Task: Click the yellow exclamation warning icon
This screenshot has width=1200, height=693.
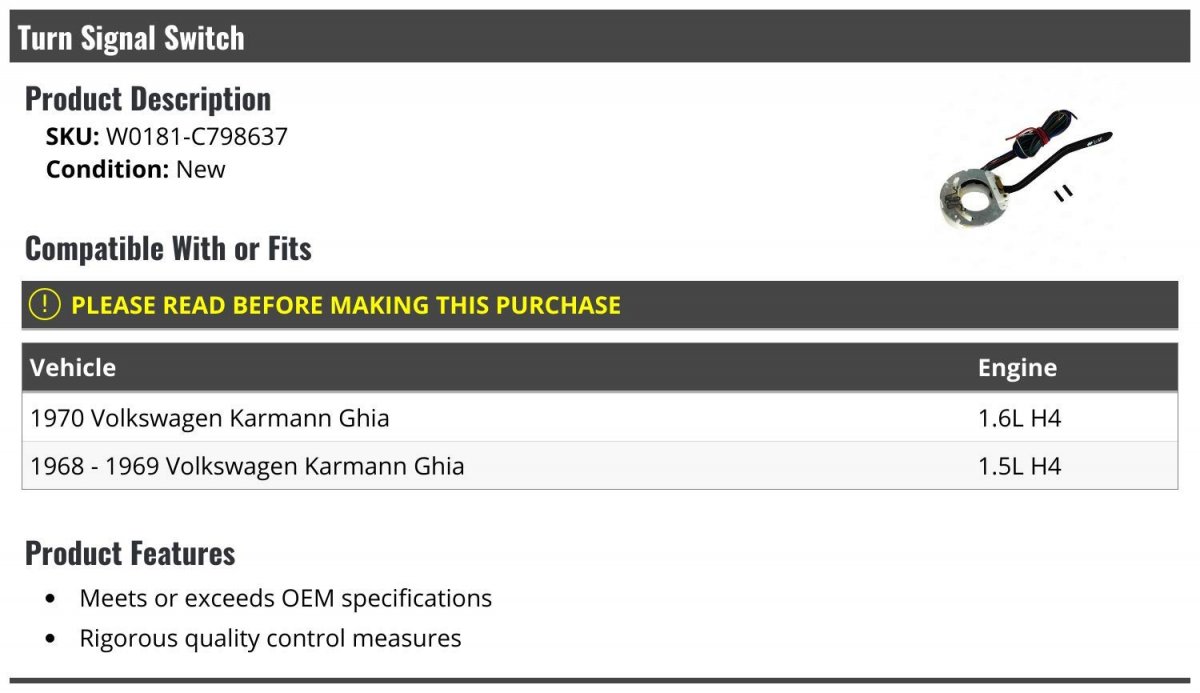Action: 44,304
